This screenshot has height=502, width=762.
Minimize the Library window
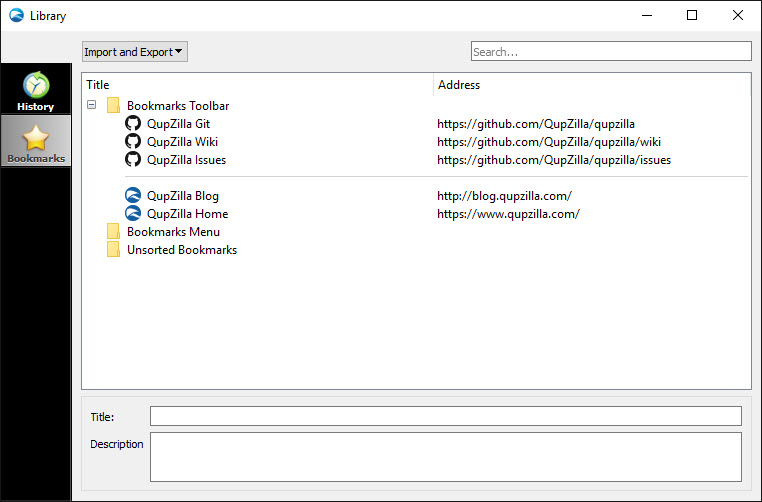(646, 15)
